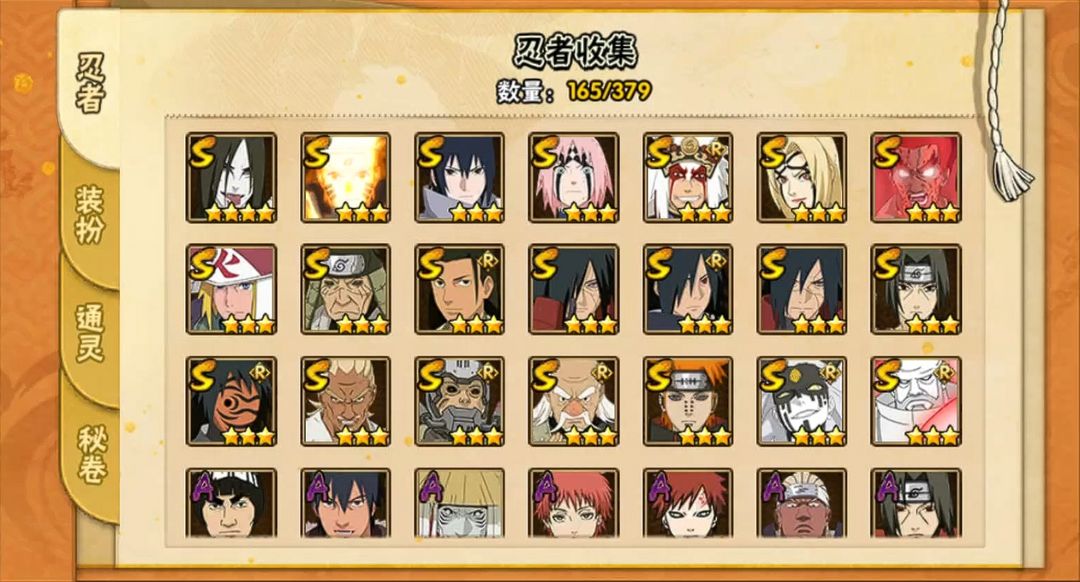The width and height of the screenshot is (1080, 582).
Task: Open the glowing Nine-Tails chakra Naruto portrait
Action: point(346,178)
